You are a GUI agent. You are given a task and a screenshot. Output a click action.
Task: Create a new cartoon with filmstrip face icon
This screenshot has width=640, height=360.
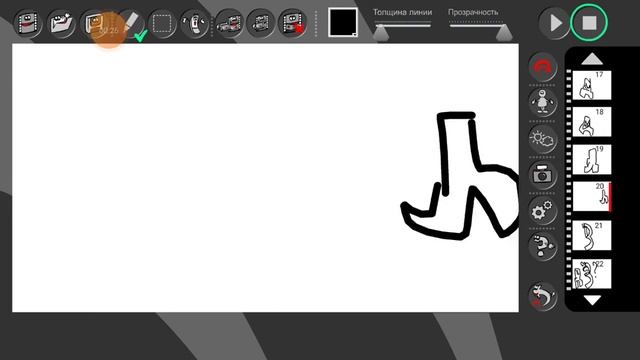(x=27, y=24)
